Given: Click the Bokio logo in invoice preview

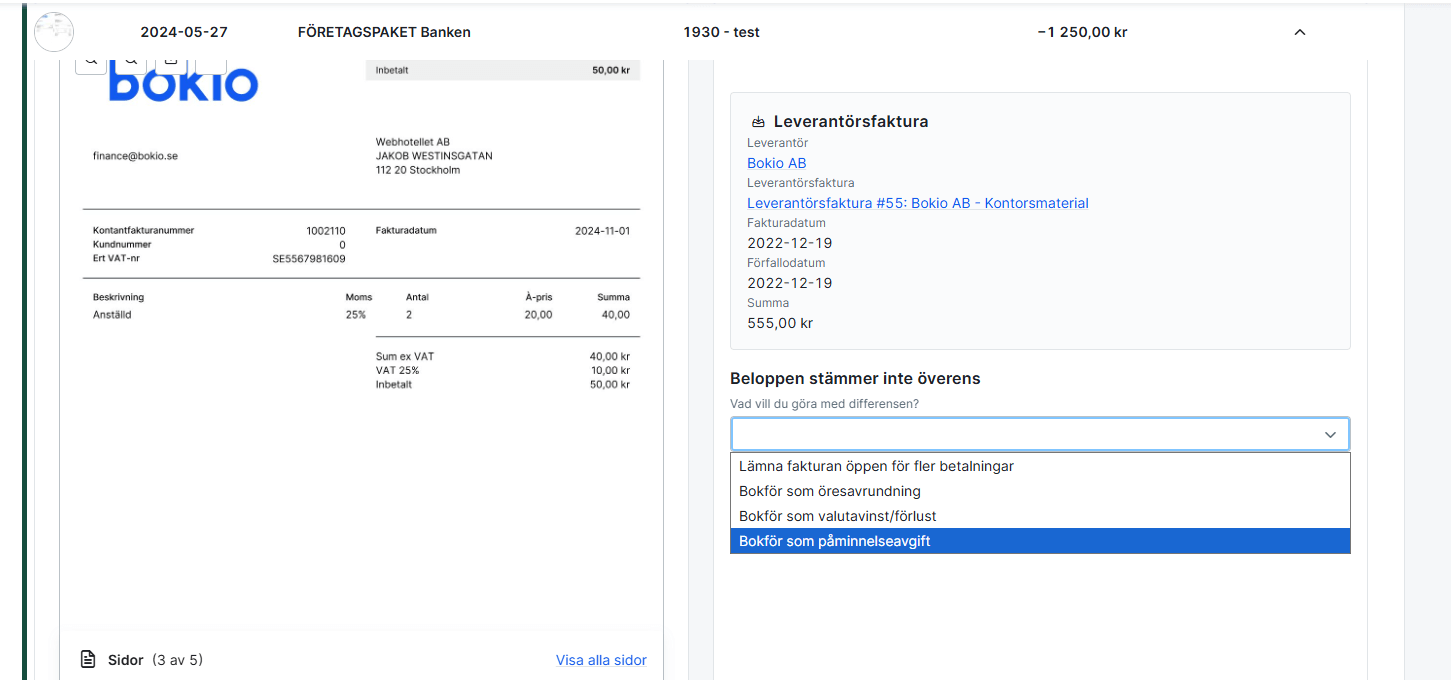Looking at the screenshot, I should [x=183, y=84].
